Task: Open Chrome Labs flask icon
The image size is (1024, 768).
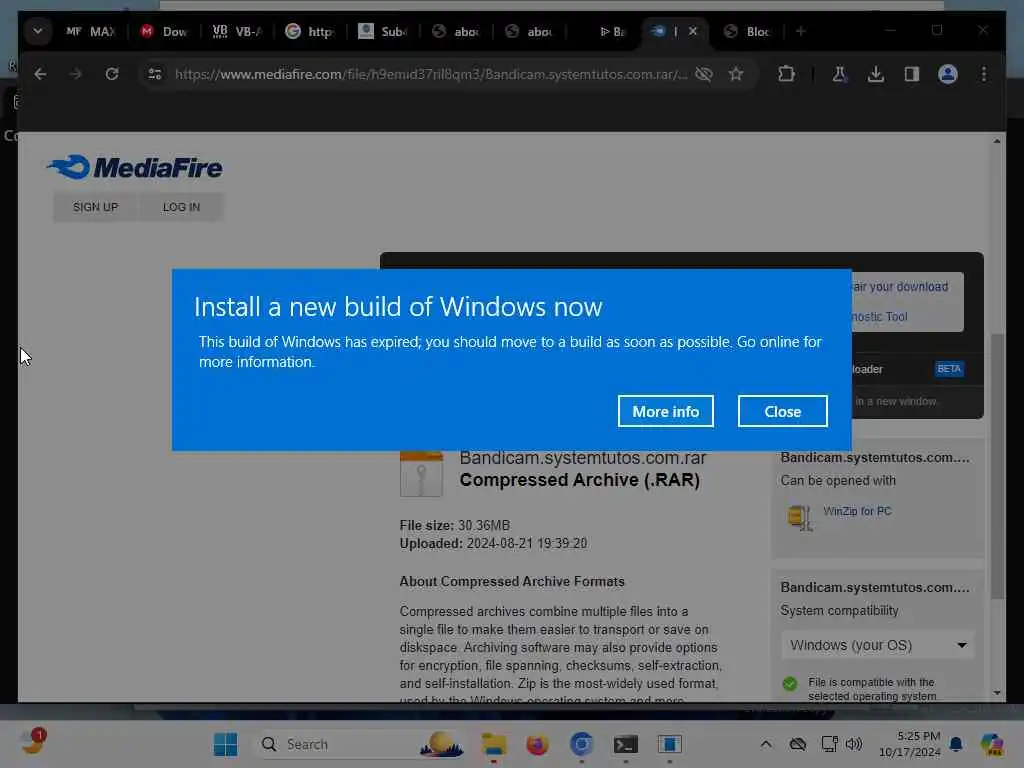Action: point(839,74)
